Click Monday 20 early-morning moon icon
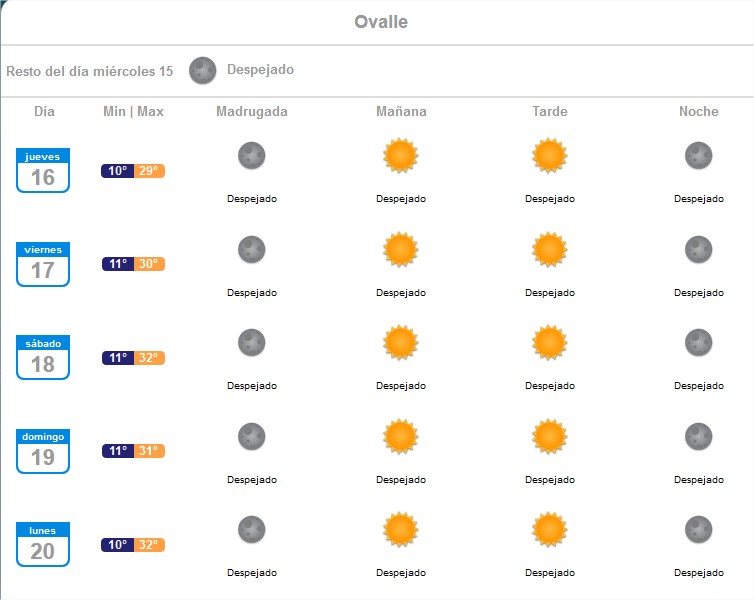The width and height of the screenshot is (754, 600). pos(252,530)
